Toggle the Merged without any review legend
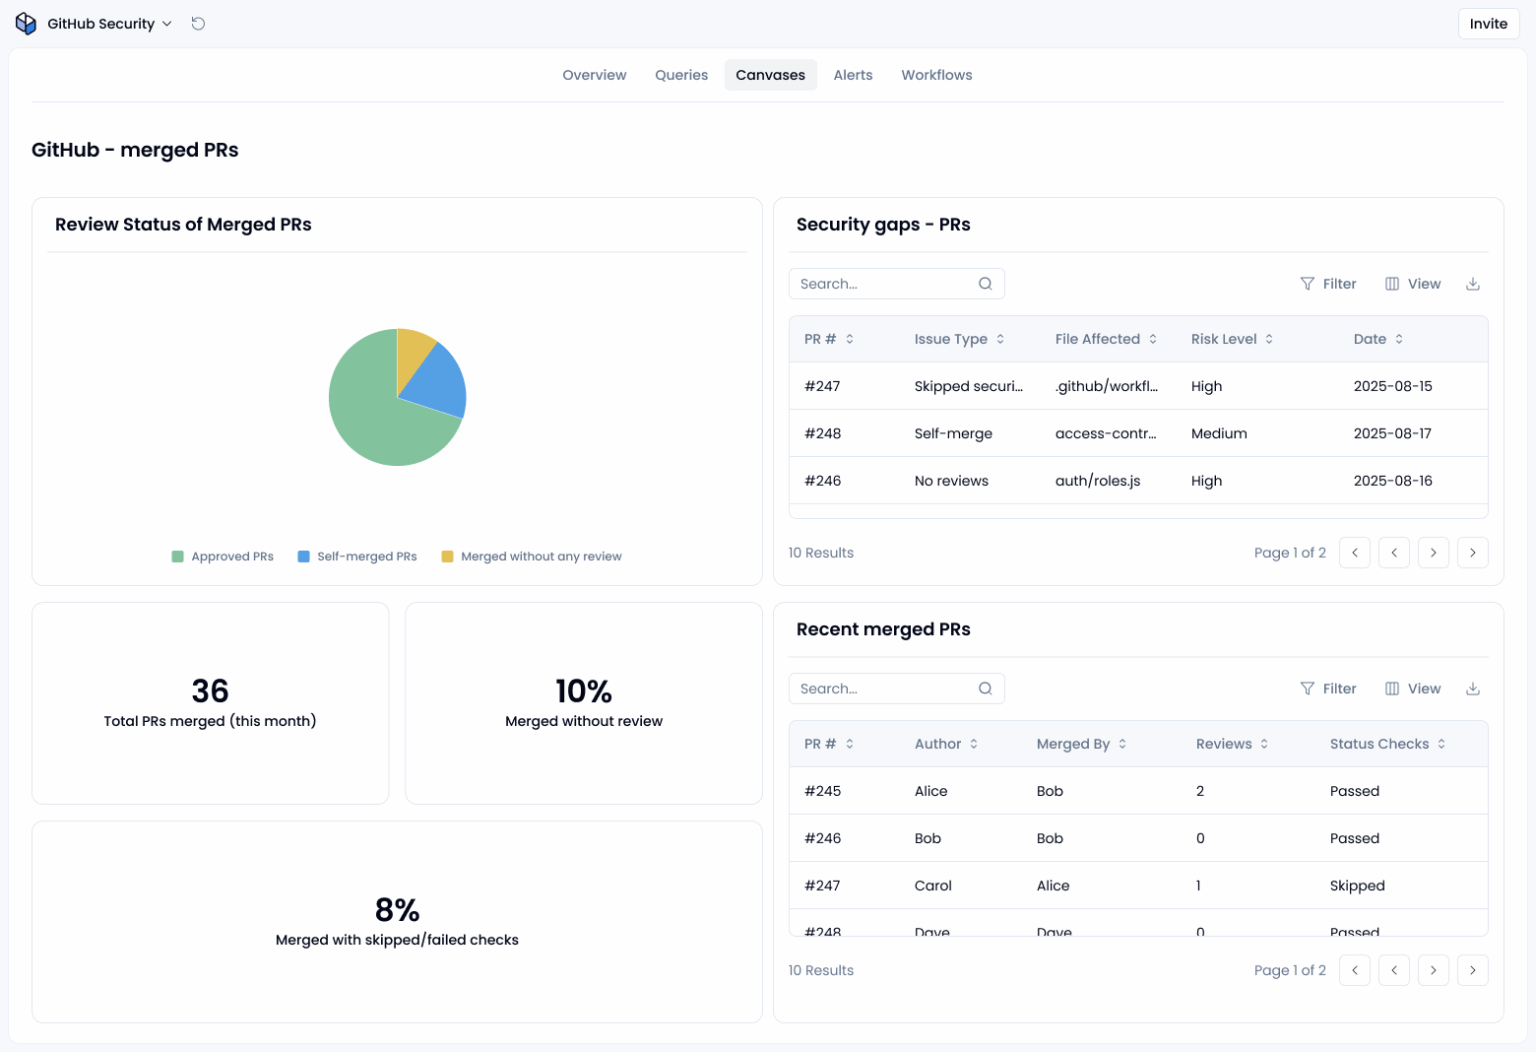This screenshot has width=1536, height=1052. click(x=531, y=556)
